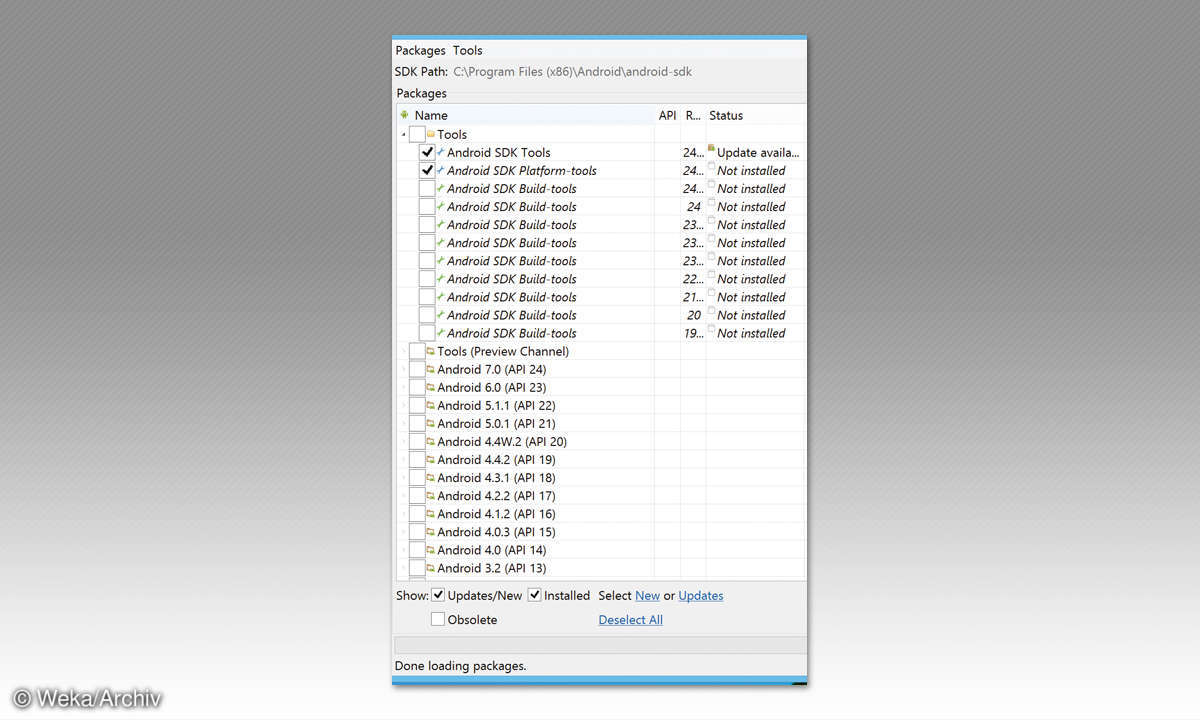Viewport: 1200px width, 720px height.
Task: Click the empty progress bar above status
Action: [x=600, y=645]
